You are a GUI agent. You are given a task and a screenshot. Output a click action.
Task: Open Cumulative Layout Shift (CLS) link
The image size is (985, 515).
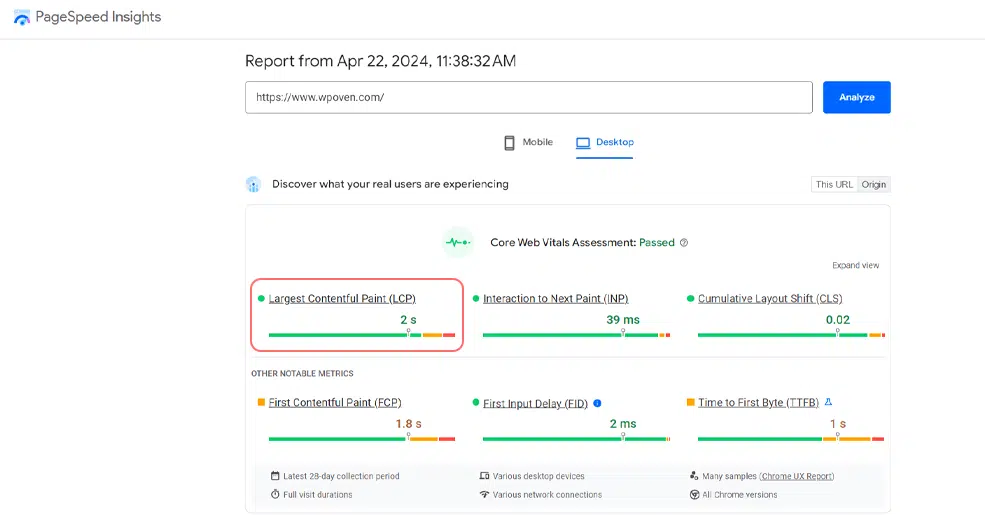pos(770,299)
